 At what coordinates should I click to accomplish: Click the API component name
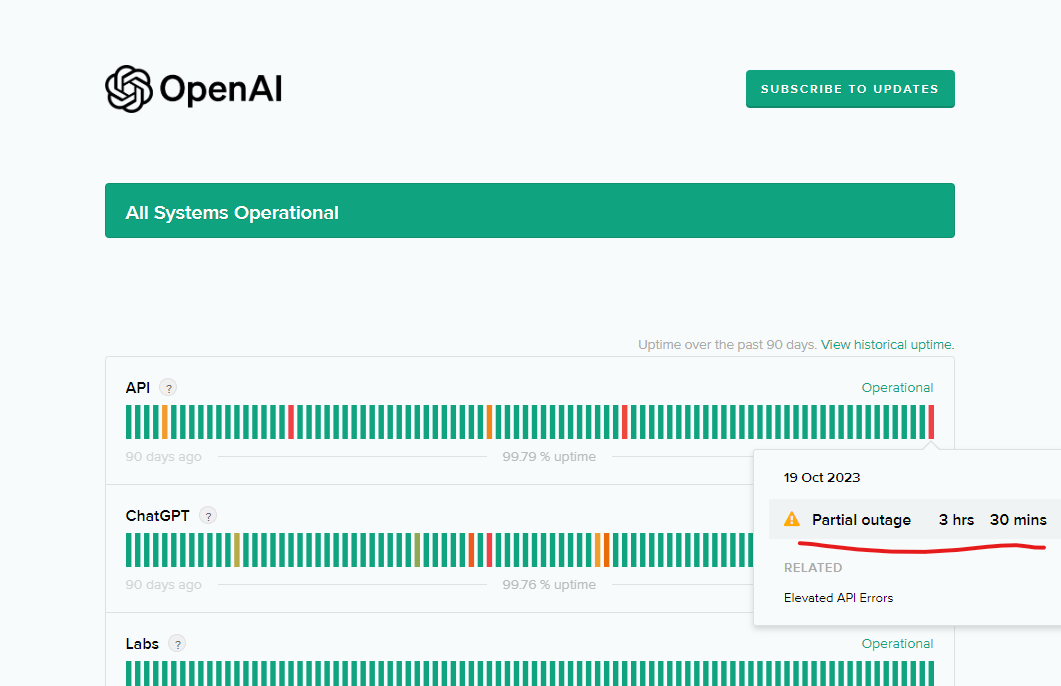point(137,388)
